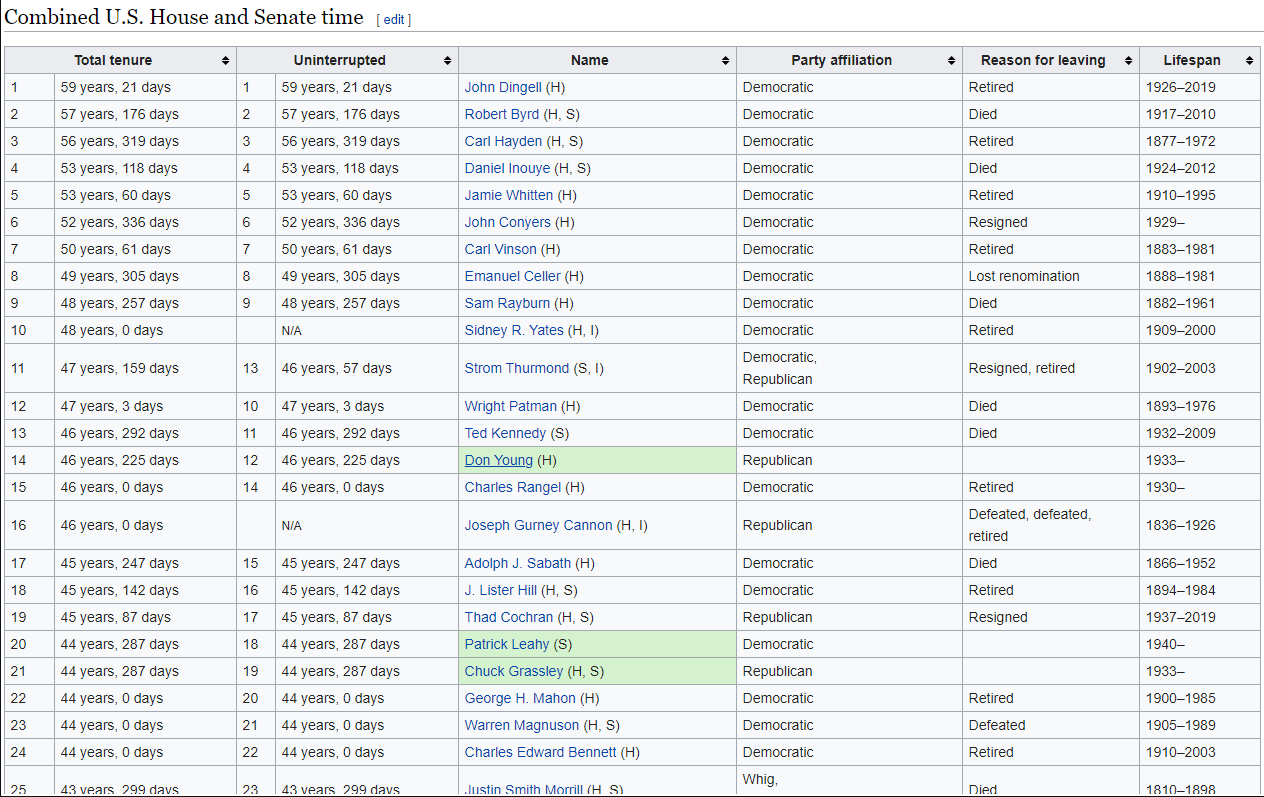Select total tenure '52 years, 336 days' cell
The height and width of the screenshot is (797, 1264).
tap(145, 222)
